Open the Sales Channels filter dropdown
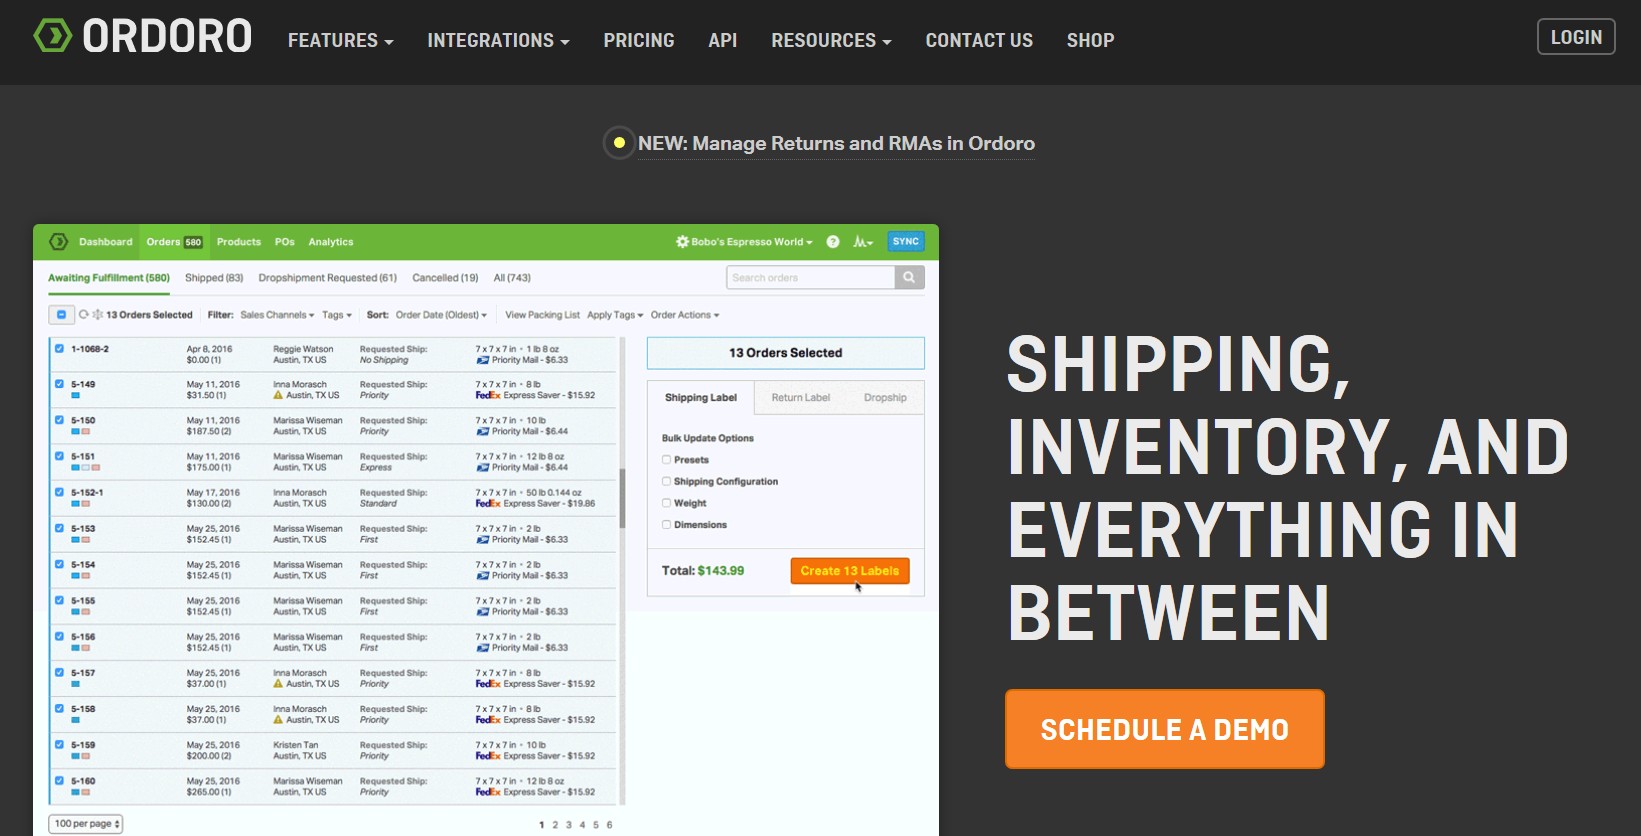Viewport: 1641px width, 836px height. [277, 315]
